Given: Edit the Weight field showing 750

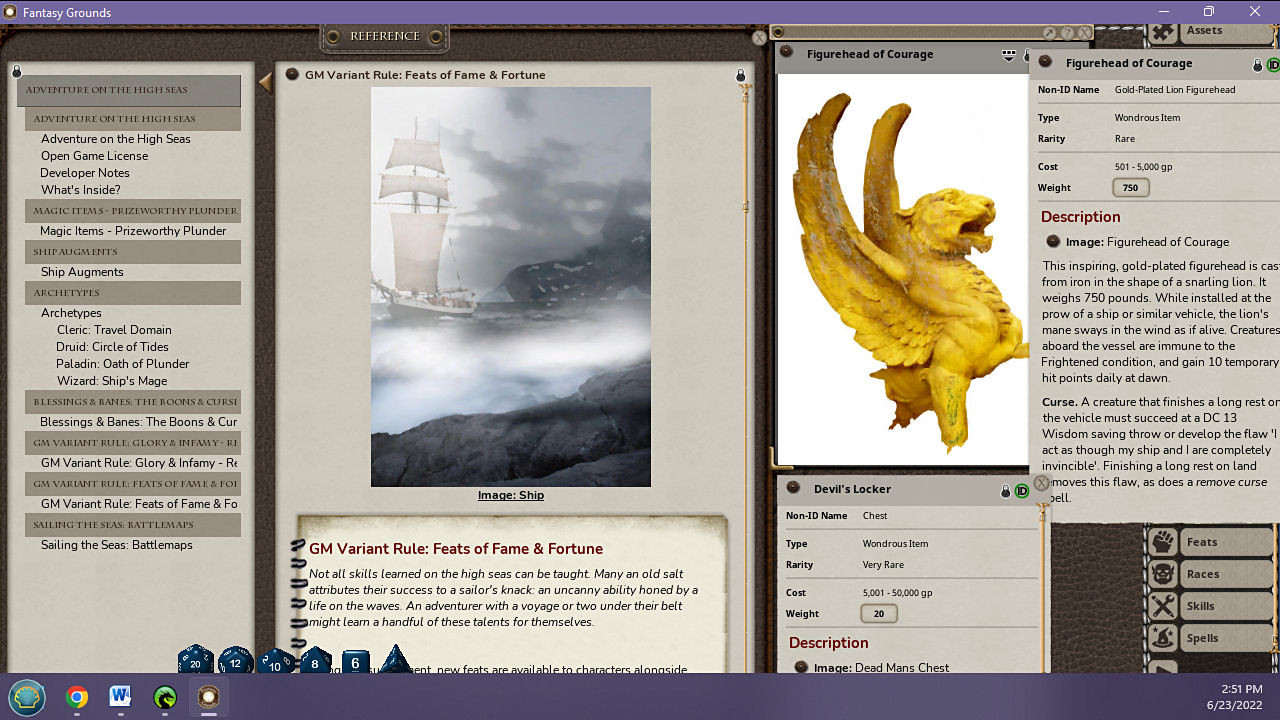Looking at the screenshot, I should coord(1130,187).
